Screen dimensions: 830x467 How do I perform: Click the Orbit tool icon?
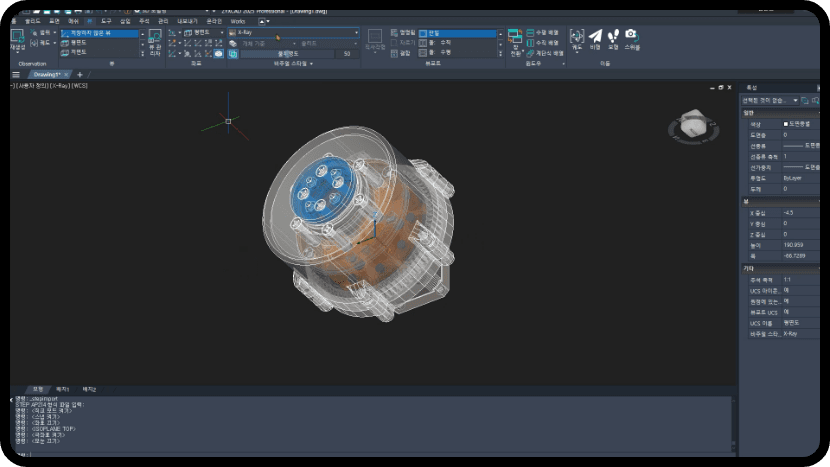577,36
